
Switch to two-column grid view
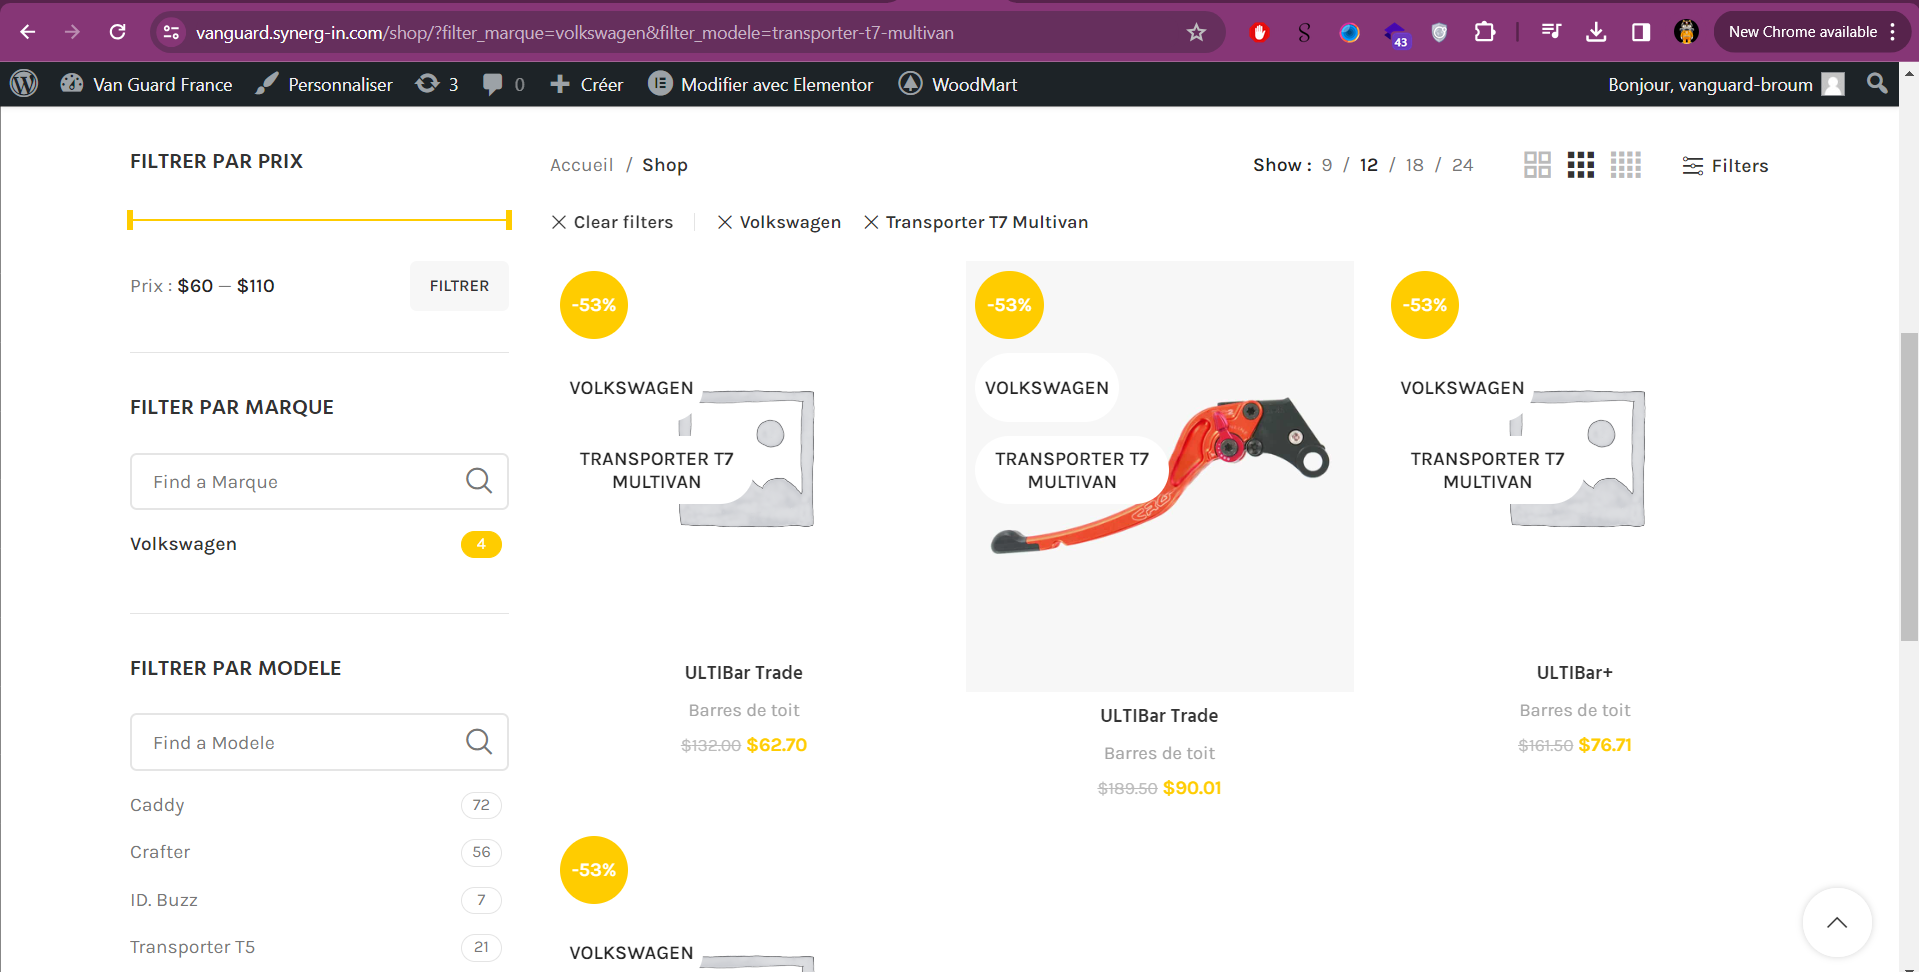tap(1537, 165)
